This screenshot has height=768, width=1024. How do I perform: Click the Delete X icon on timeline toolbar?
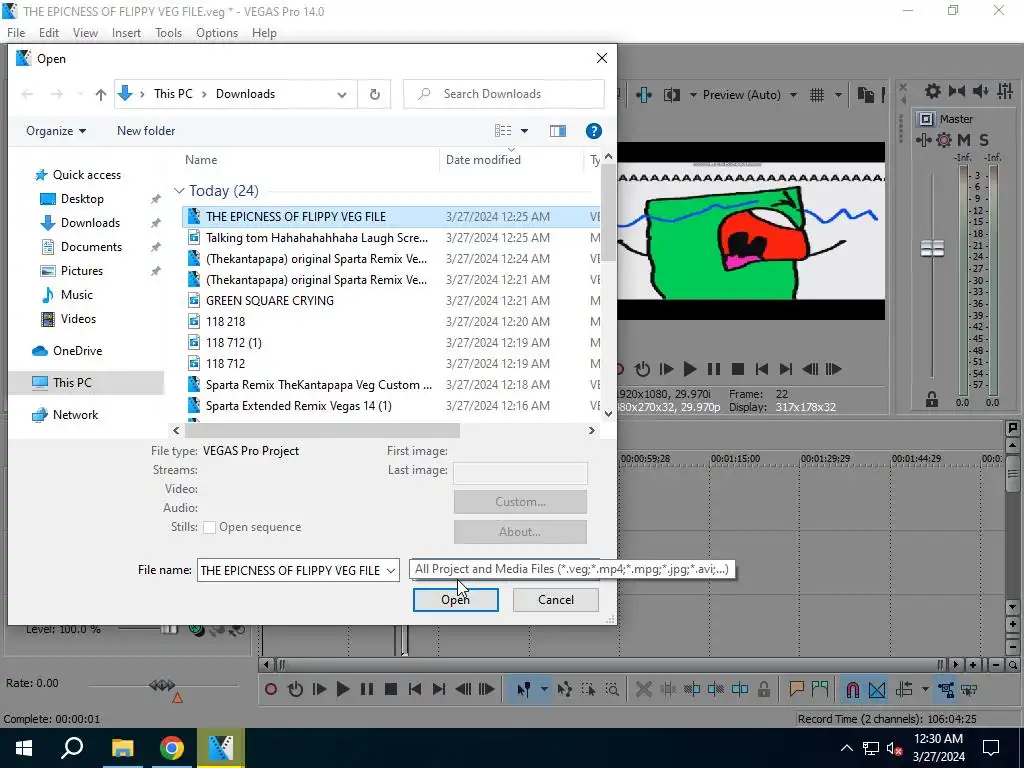pyautogui.click(x=643, y=689)
